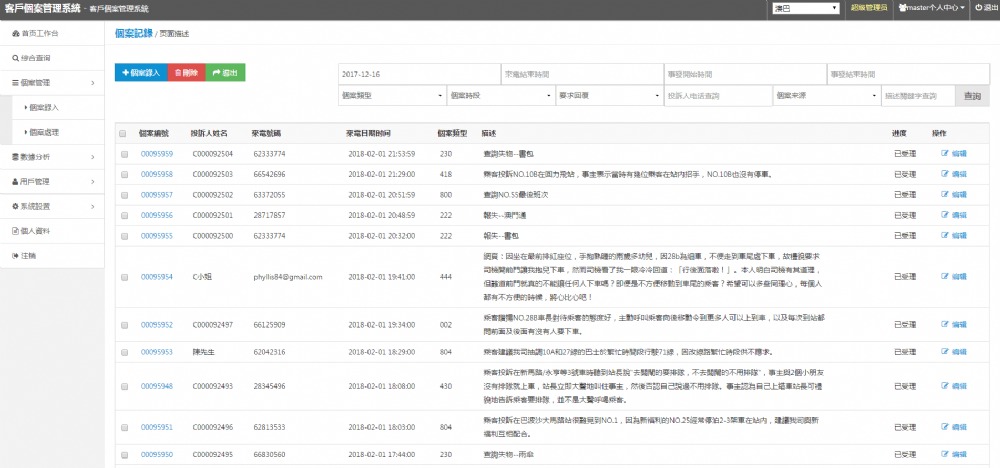Image resolution: width=1000 pixels, height=468 pixels.
Task: Open case link 00095959
Action: click(156, 154)
